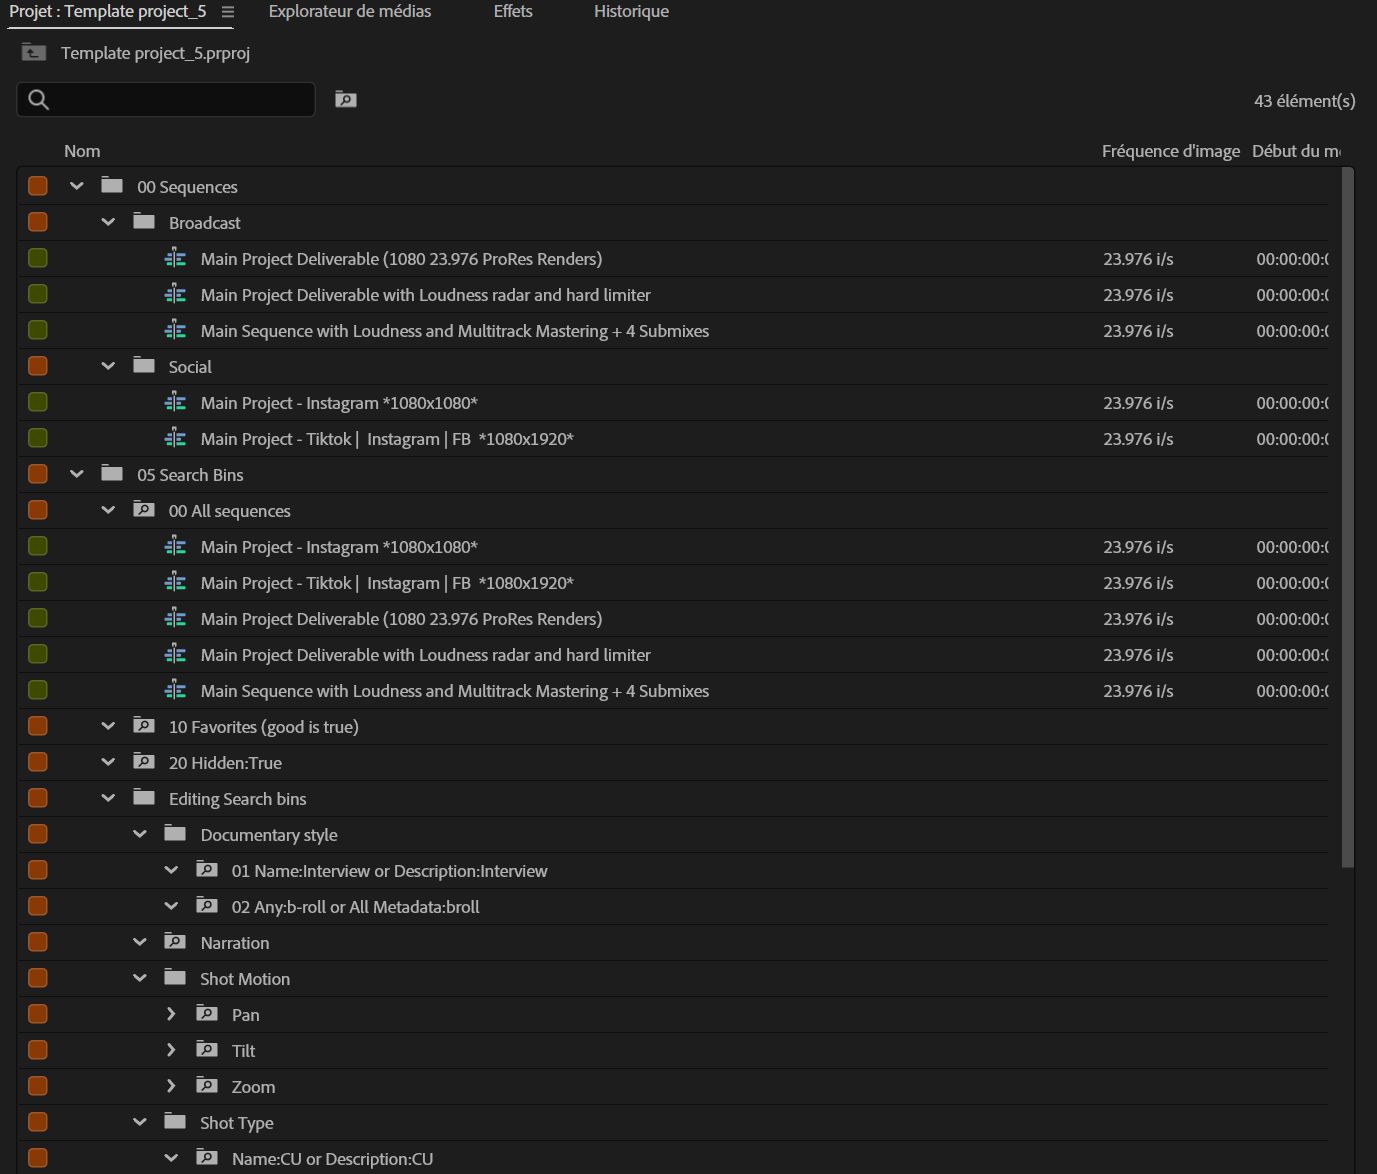The height and width of the screenshot is (1174, 1377).
Task: Click the sequence icon of Main Project - Instagram *1080x1080* in Social
Action: pos(175,402)
